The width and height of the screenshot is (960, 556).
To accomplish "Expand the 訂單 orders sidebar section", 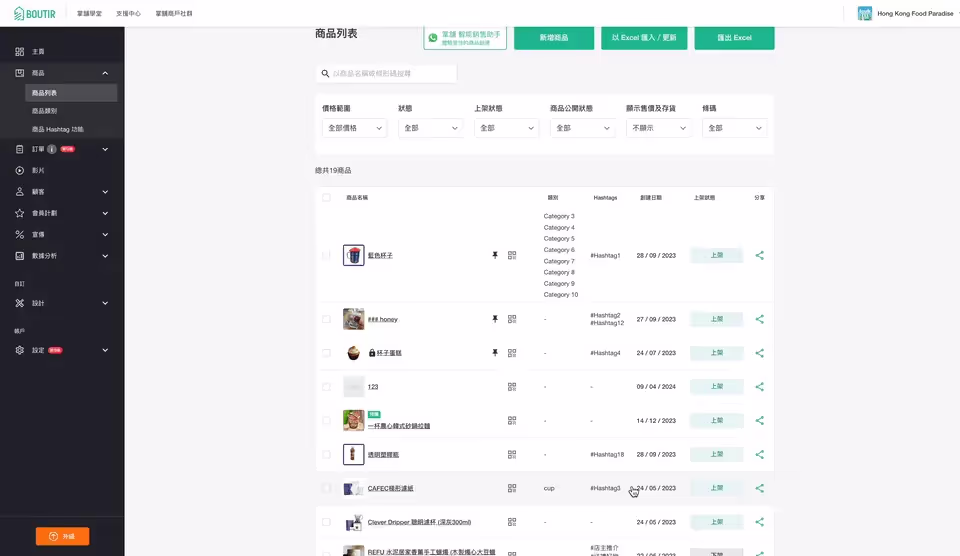I will [x=105, y=149].
